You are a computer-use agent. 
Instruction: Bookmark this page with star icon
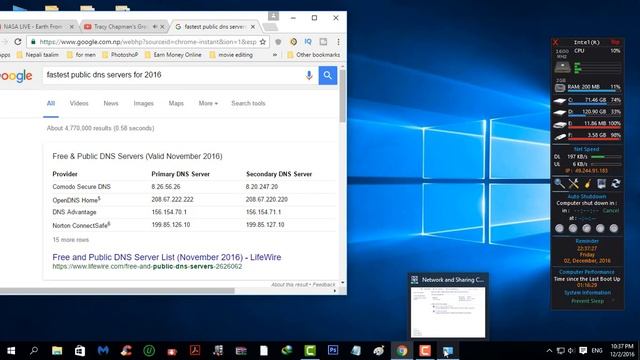point(263,42)
